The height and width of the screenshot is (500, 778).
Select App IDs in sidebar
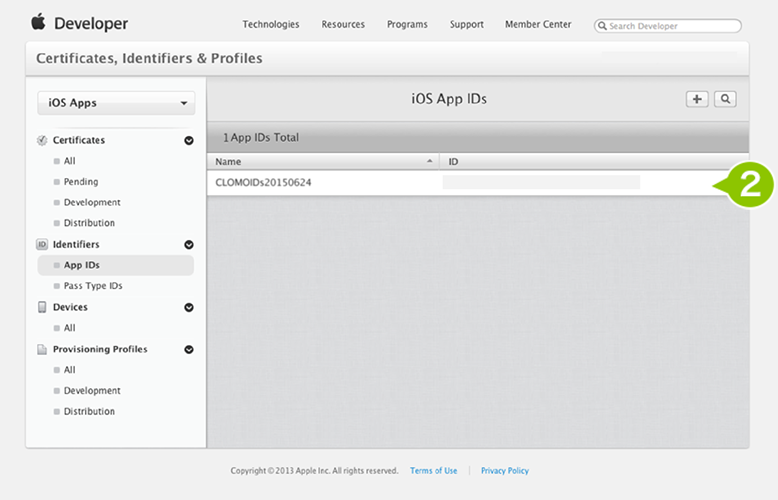point(116,265)
